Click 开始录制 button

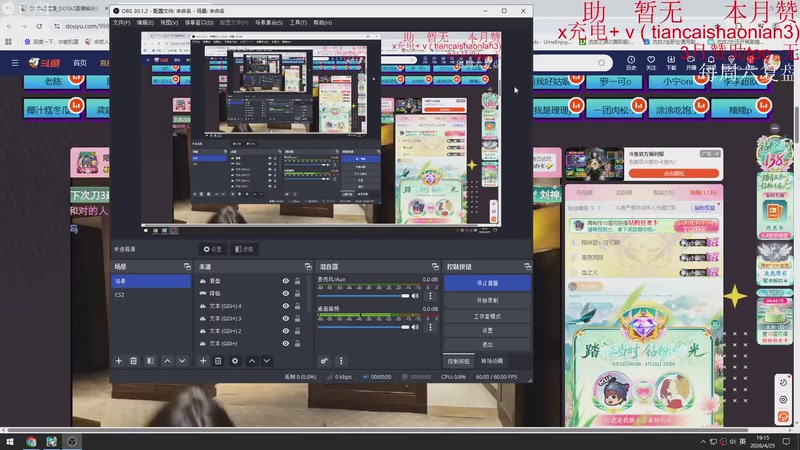pos(487,301)
